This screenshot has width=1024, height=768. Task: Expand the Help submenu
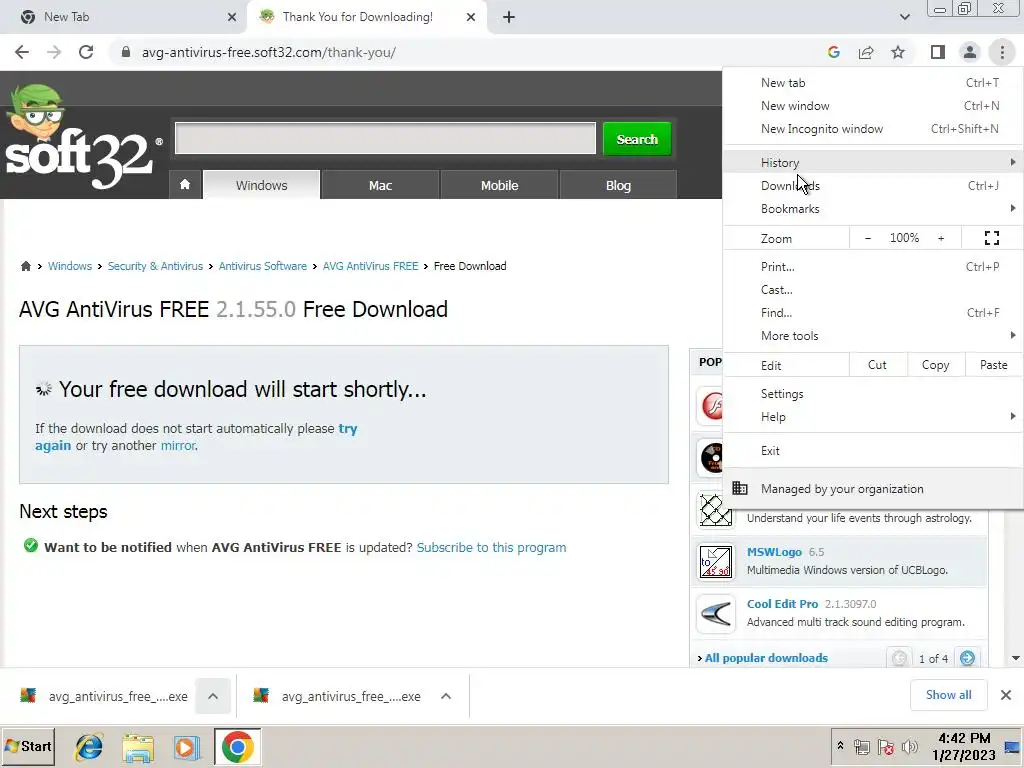pos(872,417)
